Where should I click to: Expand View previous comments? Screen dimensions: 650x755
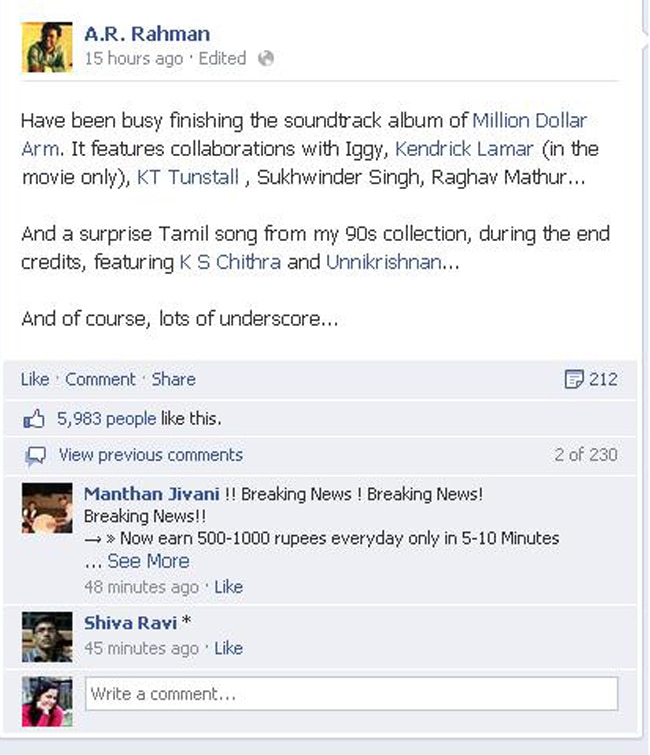tap(151, 455)
